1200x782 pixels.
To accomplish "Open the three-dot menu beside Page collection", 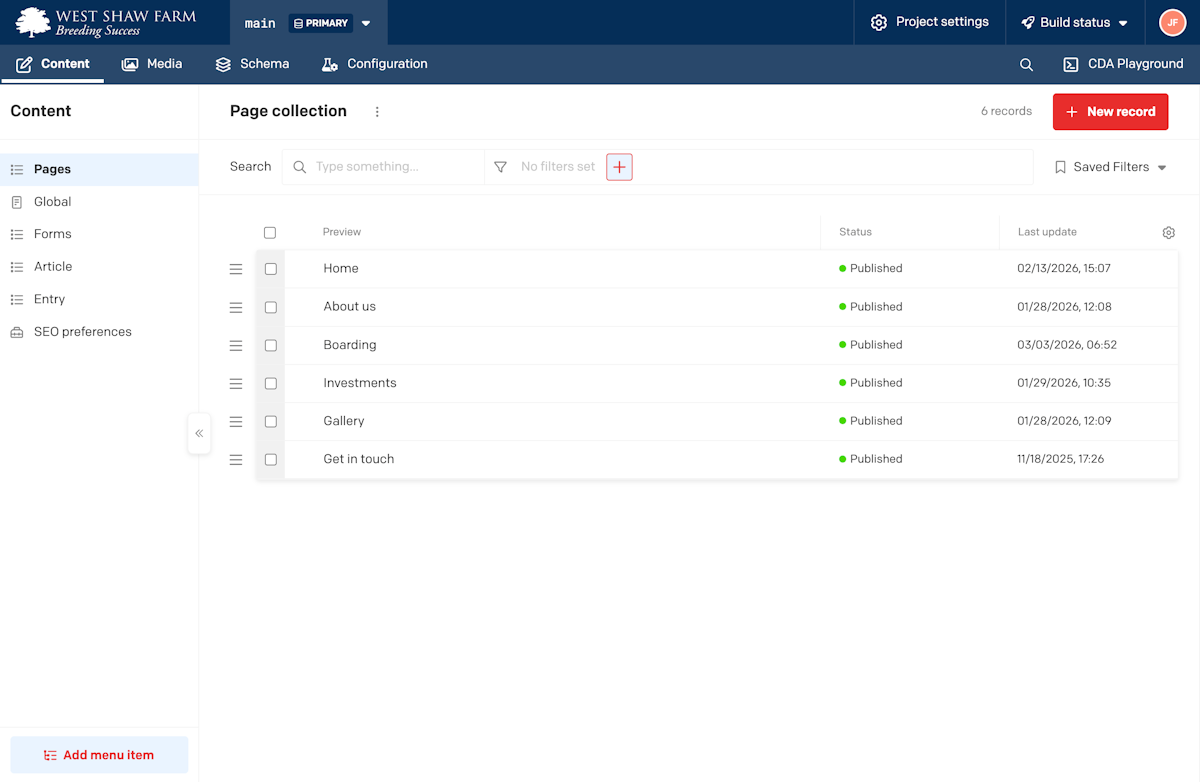I will pos(377,112).
